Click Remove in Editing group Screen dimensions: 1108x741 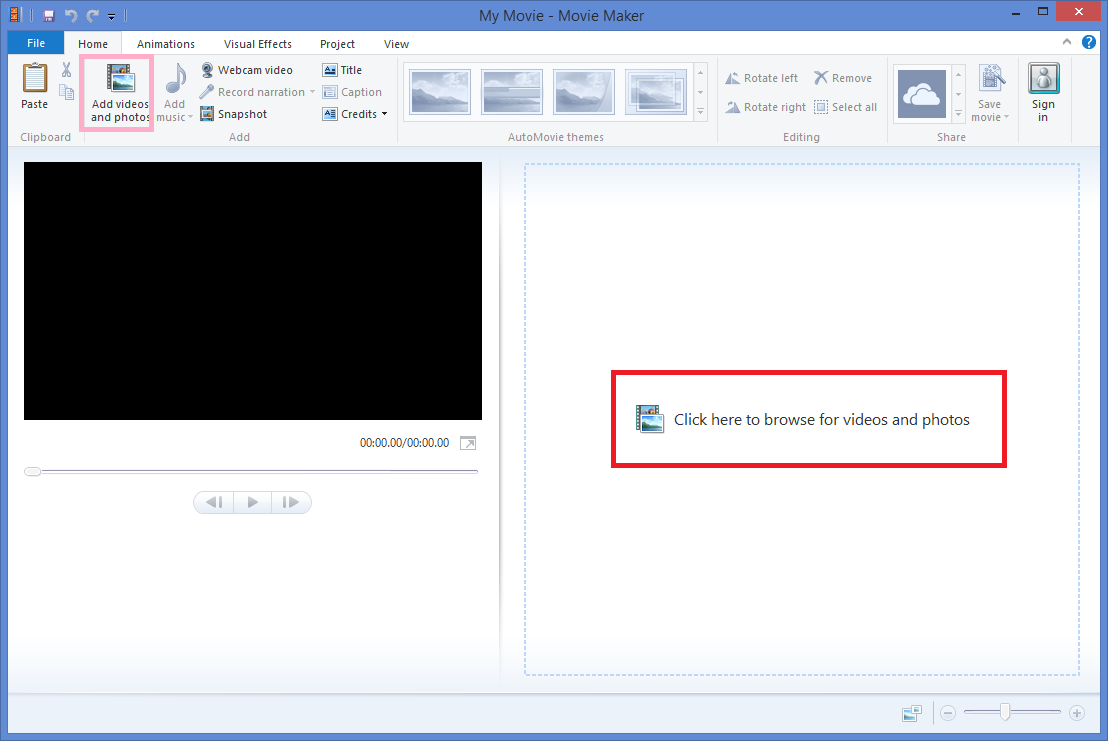coord(843,78)
